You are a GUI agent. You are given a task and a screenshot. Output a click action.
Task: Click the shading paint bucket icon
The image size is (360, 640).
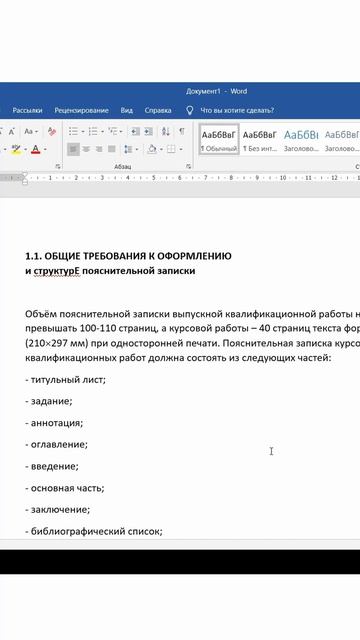[152, 149]
